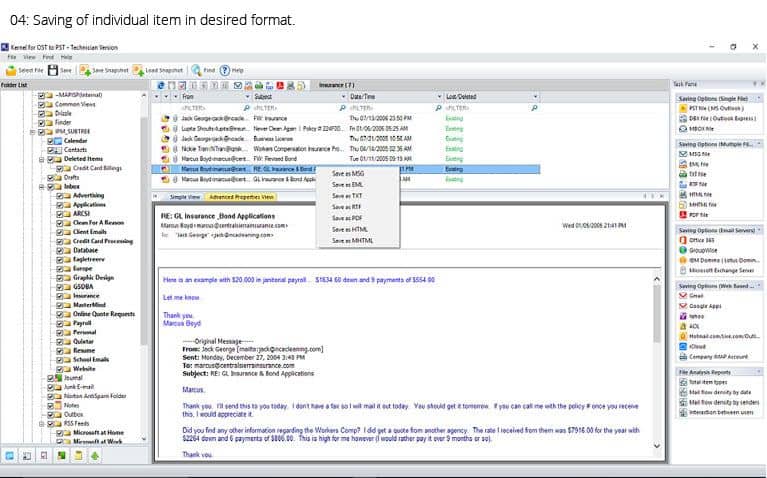Choose Yahoo web based option
This screenshot has height=478, width=767.
[692, 317]
